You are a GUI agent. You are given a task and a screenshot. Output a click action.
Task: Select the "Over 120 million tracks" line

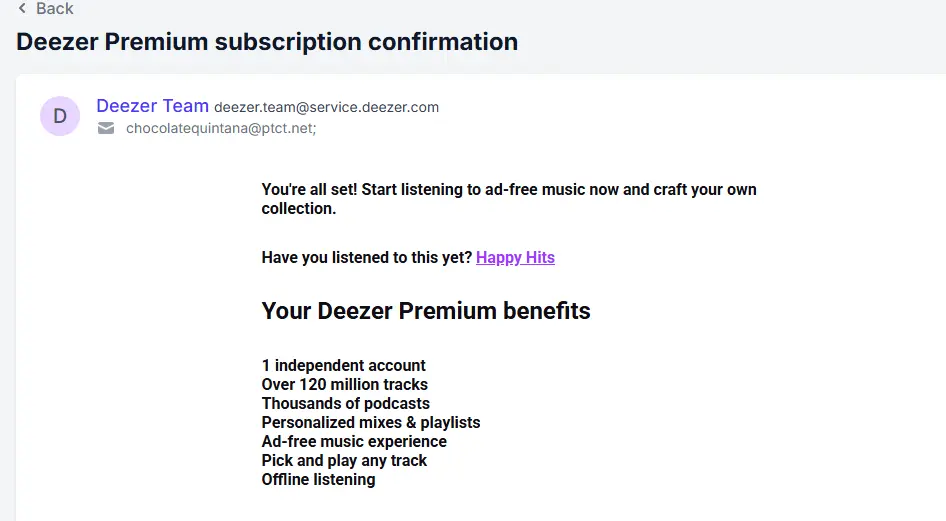pos(344,385)
